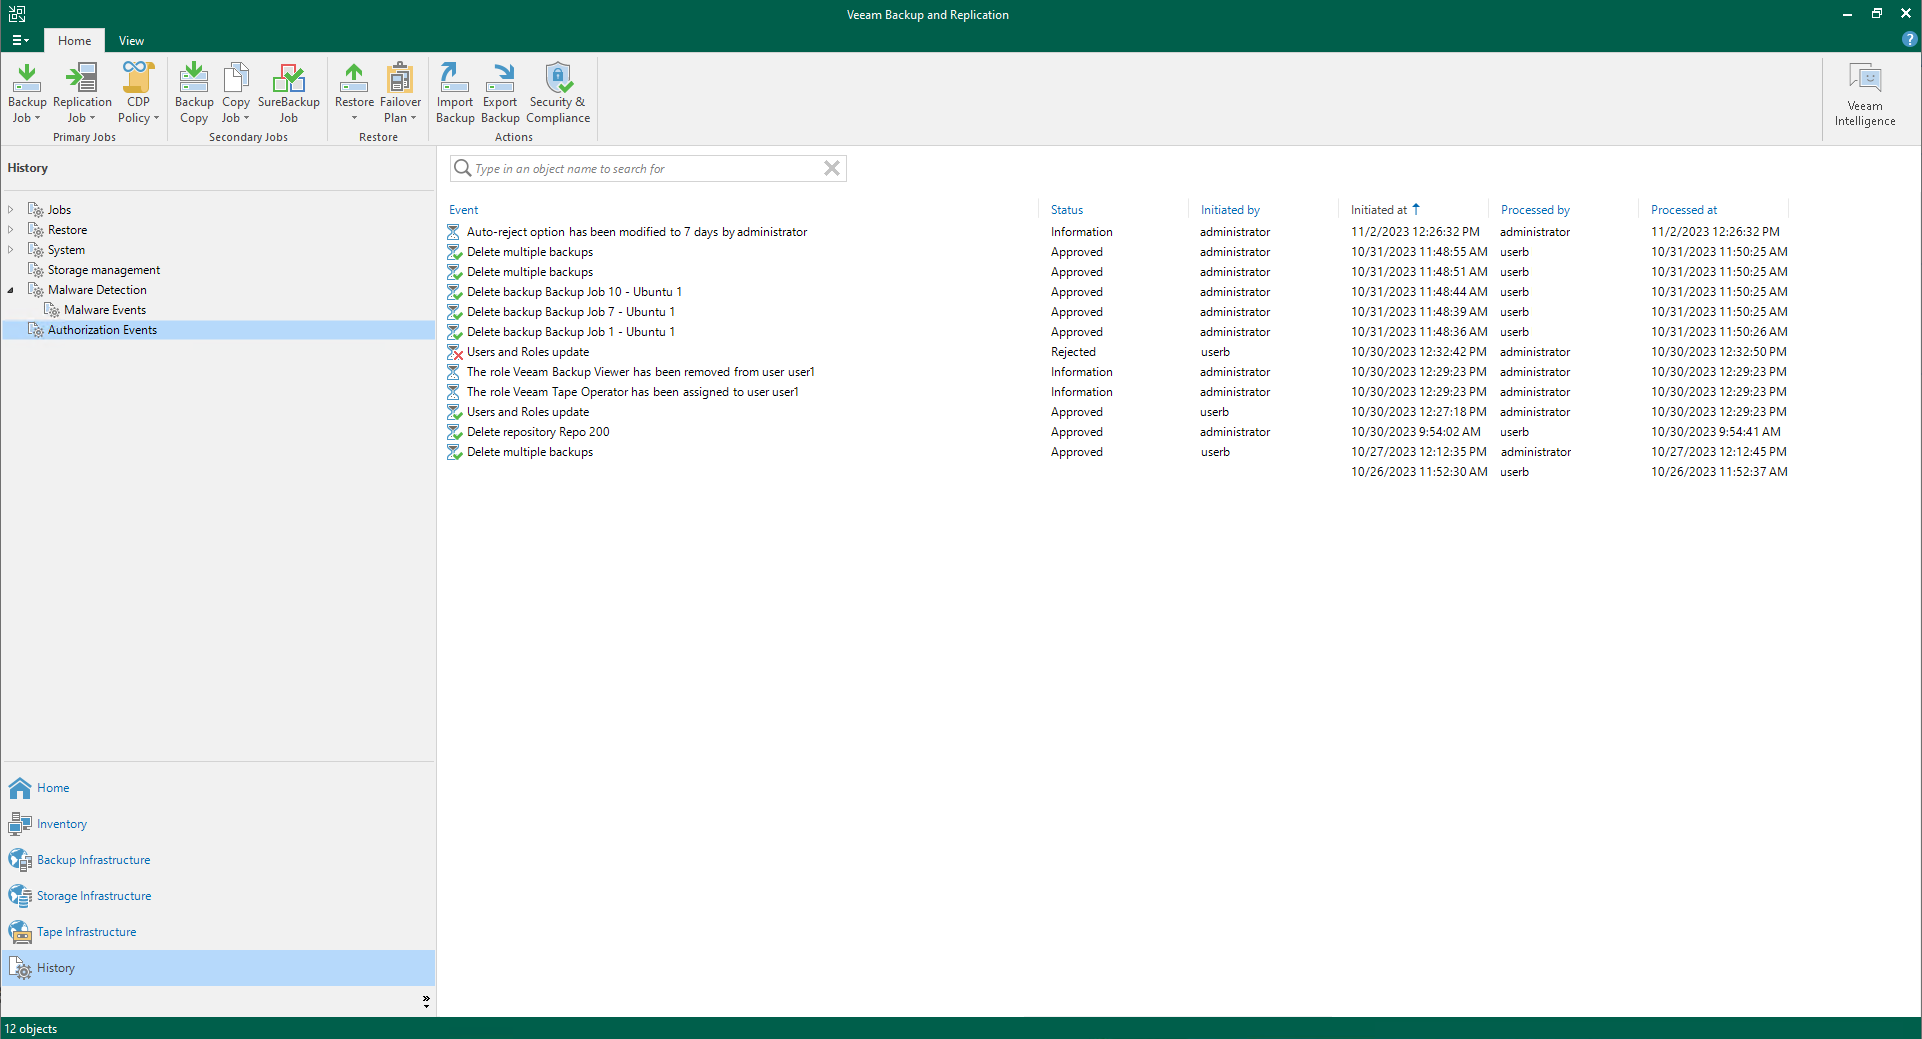Sort by Processed by column header
1922x1039 pixels.
tap(1535, 210)
